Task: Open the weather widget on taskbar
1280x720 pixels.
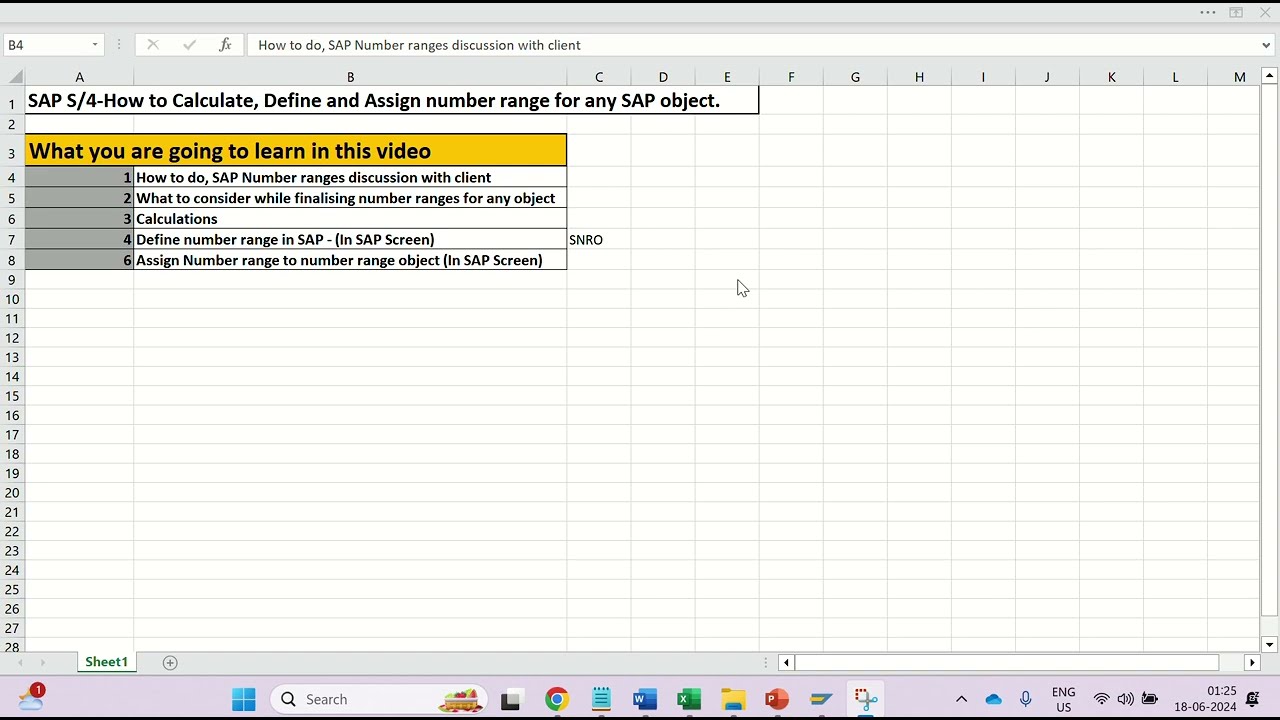Action: click(x=32, y=697)
